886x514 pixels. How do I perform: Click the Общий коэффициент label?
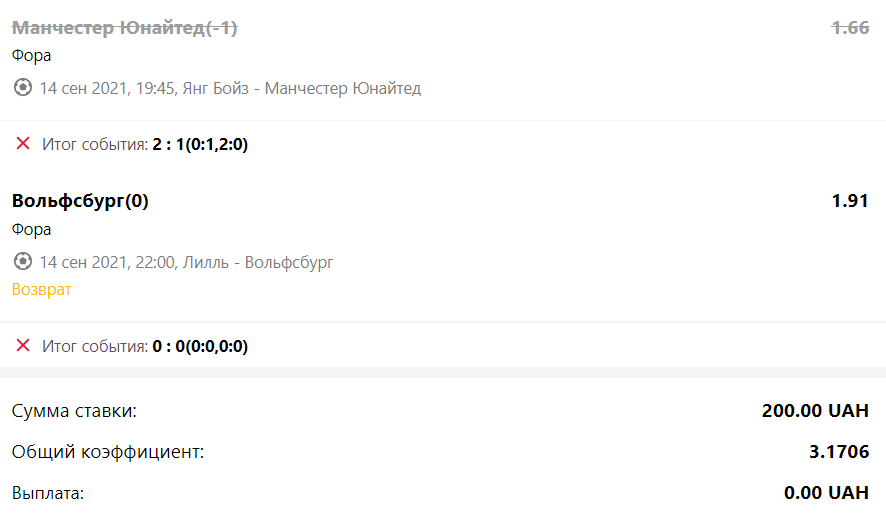click(x=108, y=452)
